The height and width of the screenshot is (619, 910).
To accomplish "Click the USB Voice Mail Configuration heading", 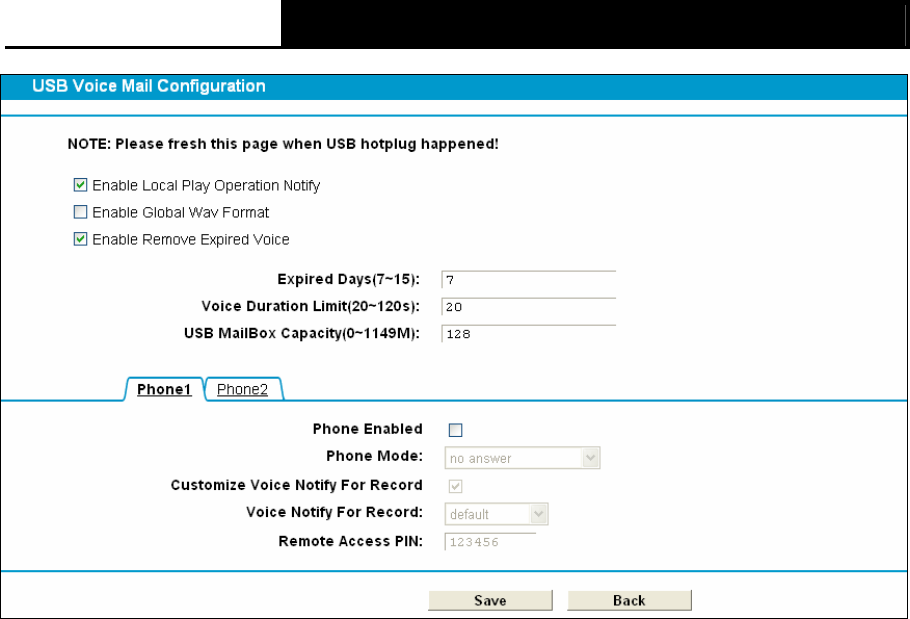I will 149,86.
